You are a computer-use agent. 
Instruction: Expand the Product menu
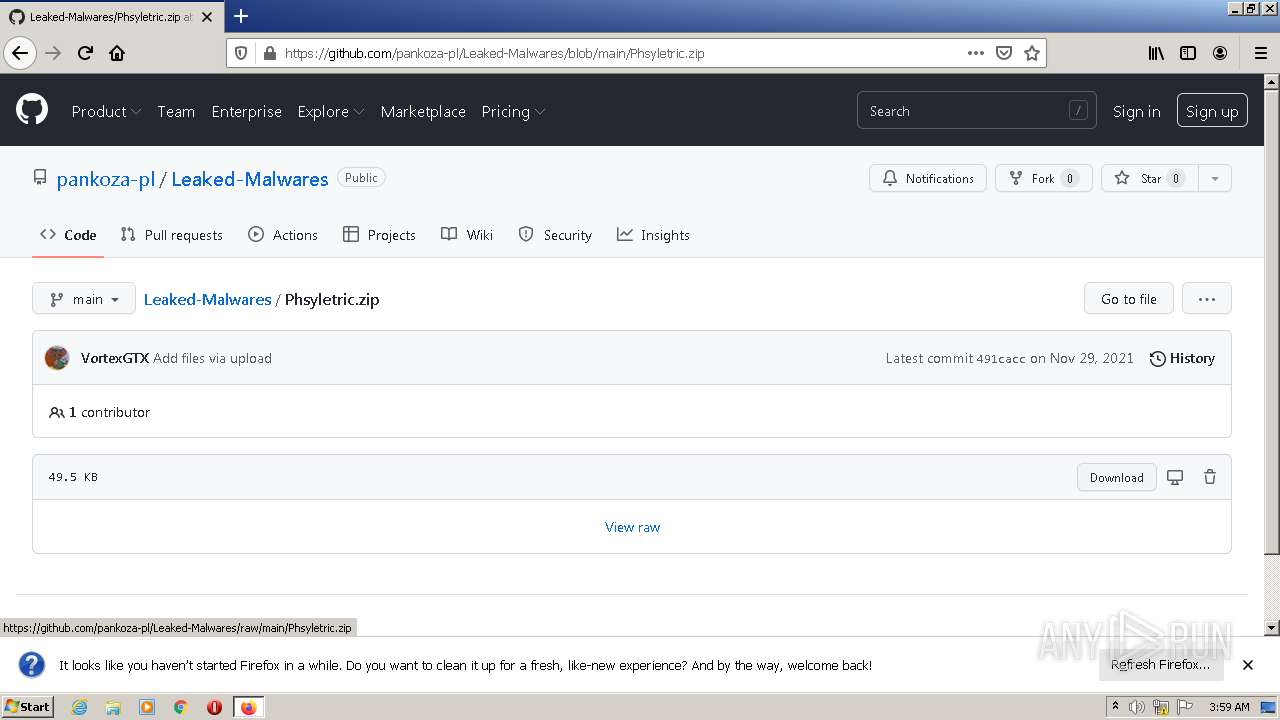point(106,111)
